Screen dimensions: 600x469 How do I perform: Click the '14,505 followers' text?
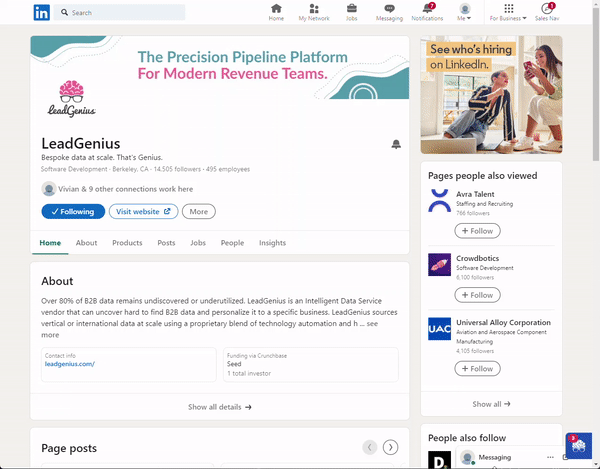(x=177, y=169)
